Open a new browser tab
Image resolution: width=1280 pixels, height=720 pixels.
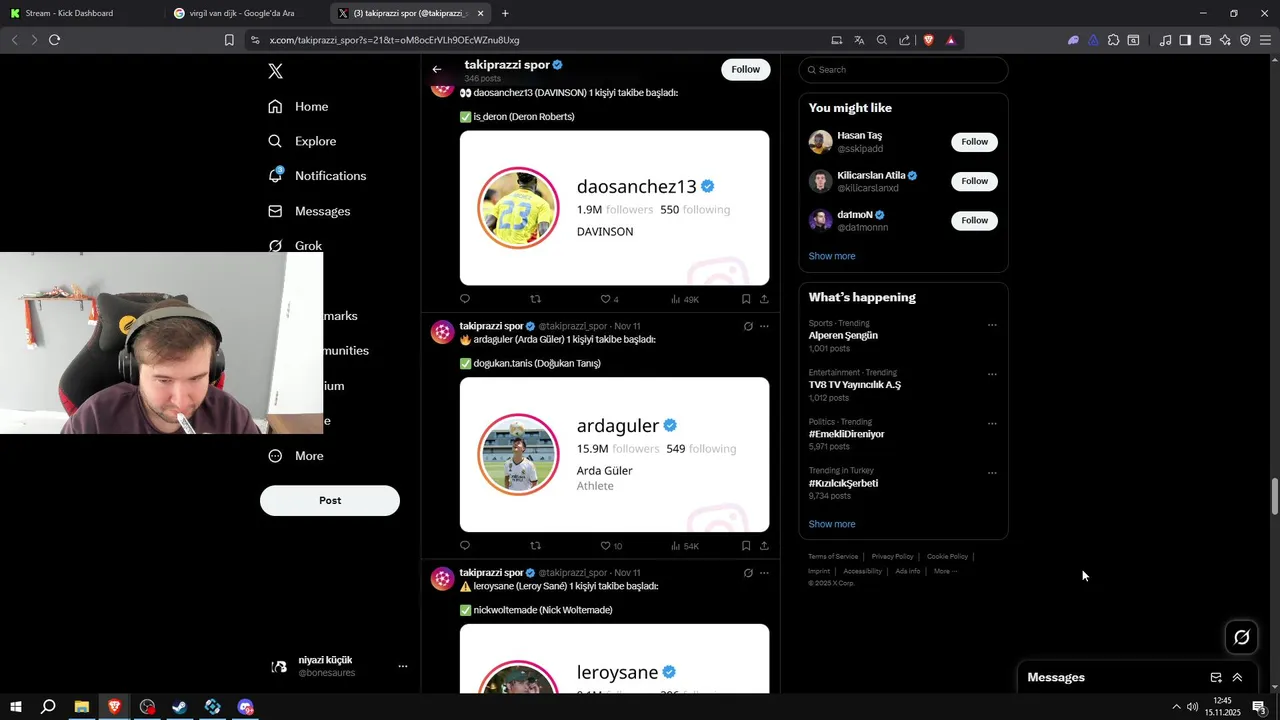click(505, 13)
